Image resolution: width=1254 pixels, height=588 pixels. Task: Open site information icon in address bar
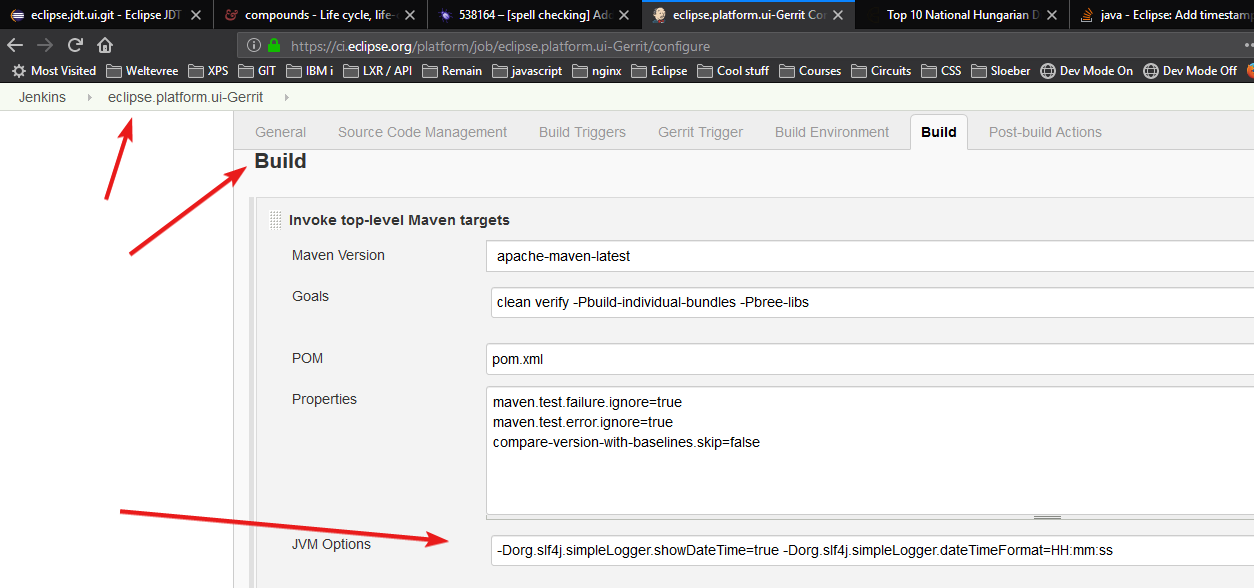point(254,46)
